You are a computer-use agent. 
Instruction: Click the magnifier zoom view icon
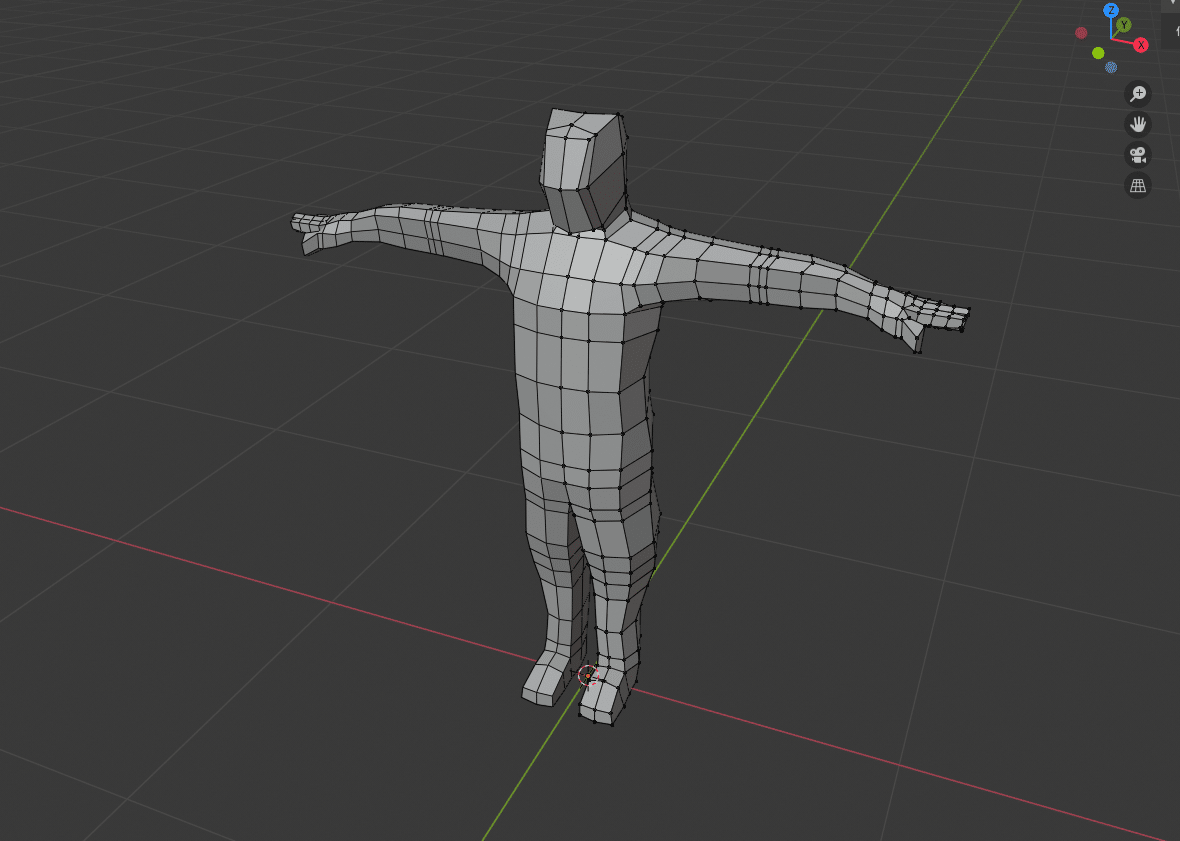1138,94
